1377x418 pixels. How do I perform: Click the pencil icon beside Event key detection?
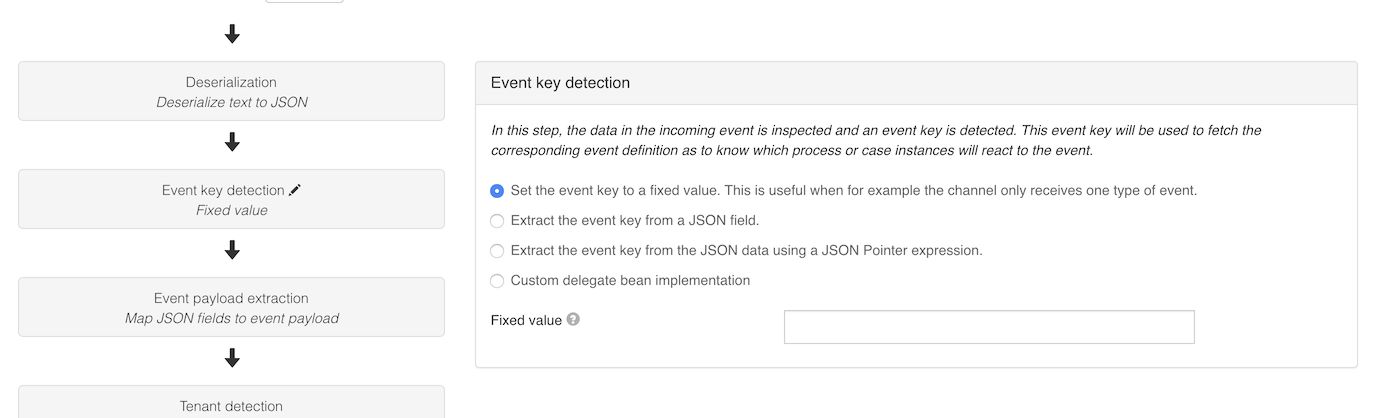tap(294, 190)
